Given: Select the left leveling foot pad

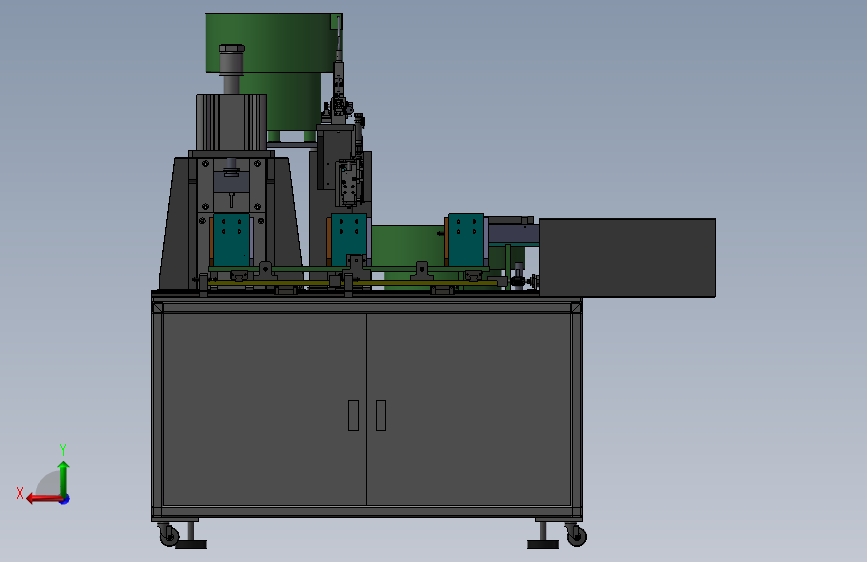Looking at the screenshot, I should 191,545.
